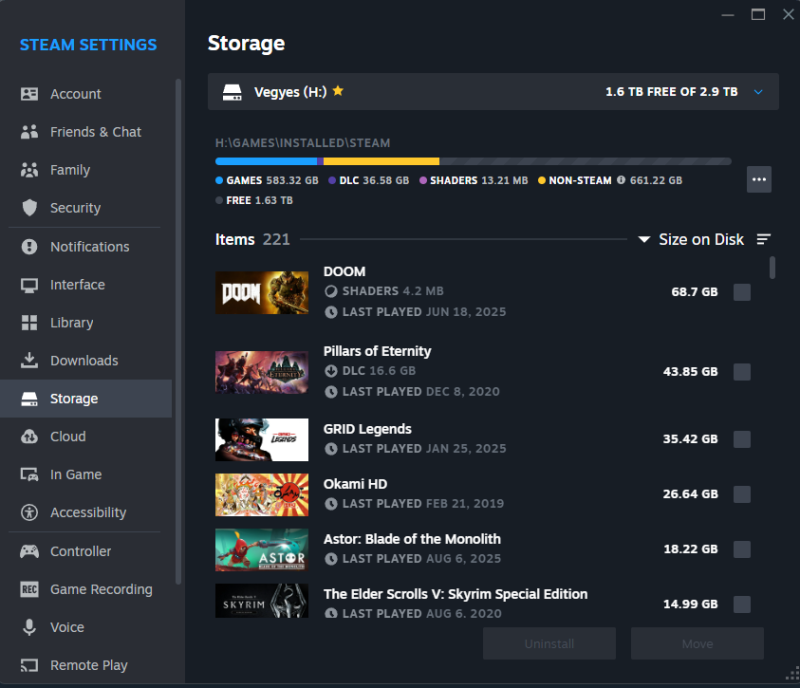Click the DOOM game thumbnail
This screenshot has width=800, height=688.
click(x=262, y=292)
